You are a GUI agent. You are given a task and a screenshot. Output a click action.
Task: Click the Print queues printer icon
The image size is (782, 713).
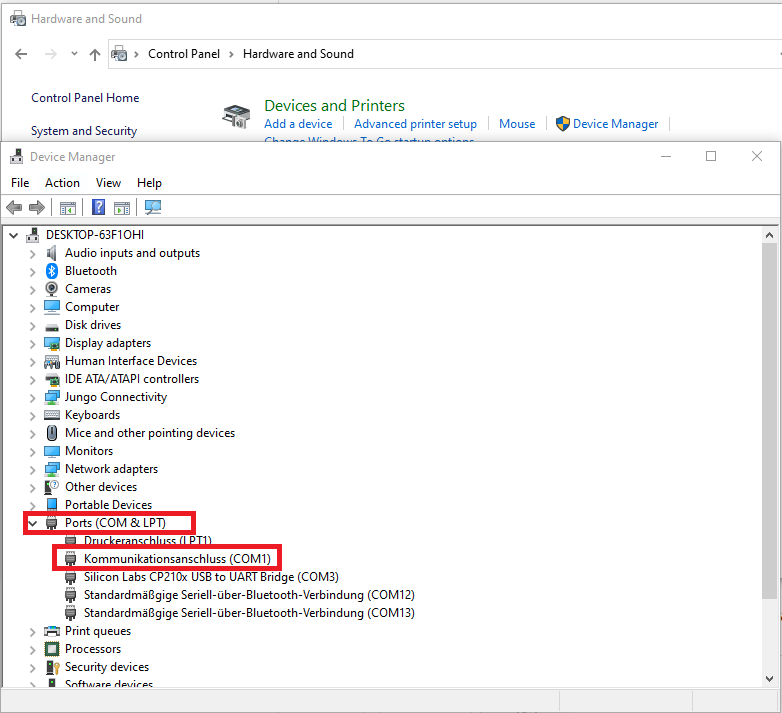[x=52, y=631]
